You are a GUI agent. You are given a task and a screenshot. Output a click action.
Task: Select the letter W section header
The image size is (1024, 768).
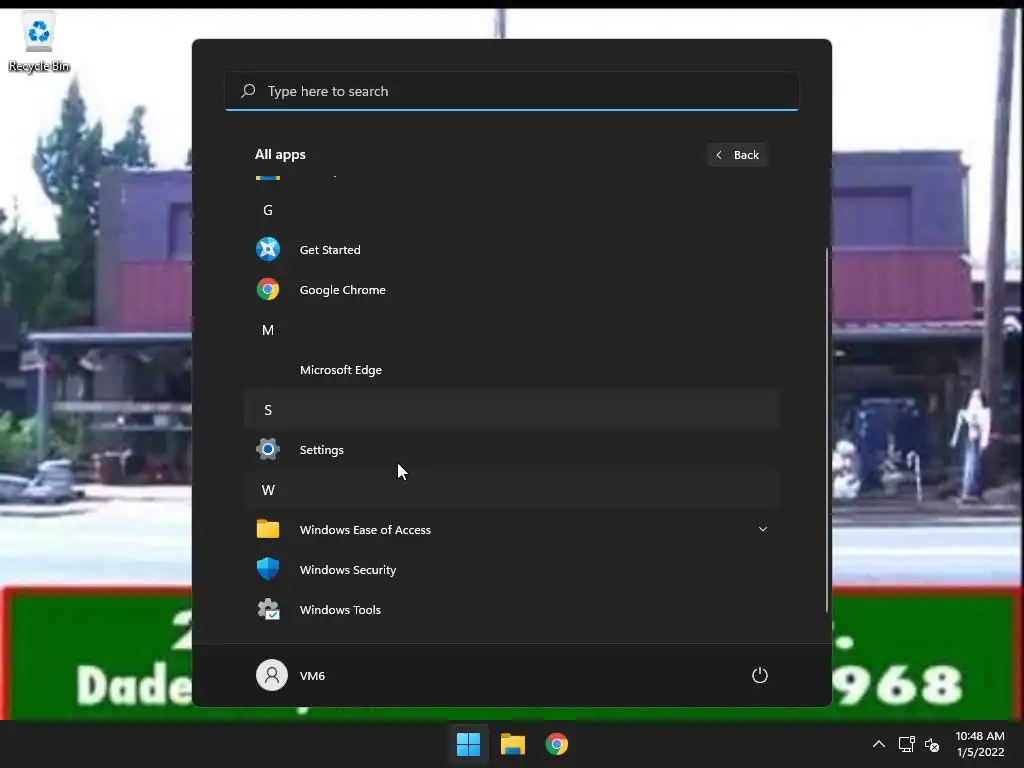click(x=512, y=490)
